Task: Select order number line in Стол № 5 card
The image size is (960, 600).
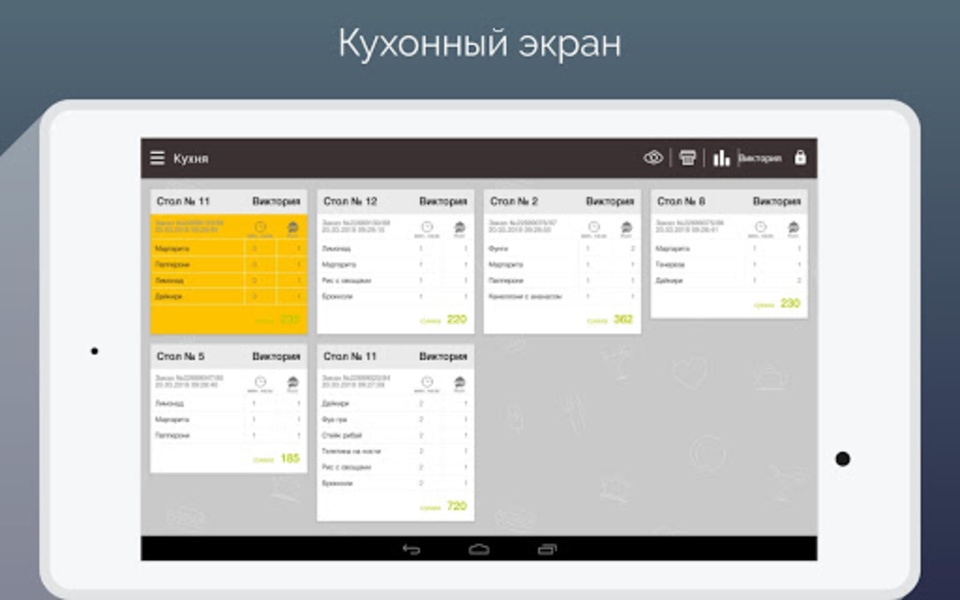Action: pyautogui.click(x=189, y=378)
